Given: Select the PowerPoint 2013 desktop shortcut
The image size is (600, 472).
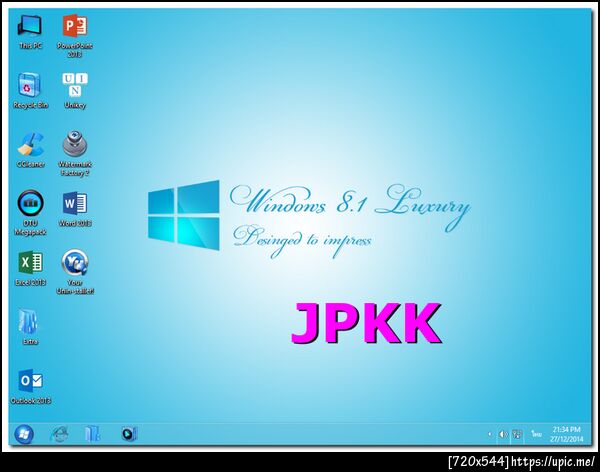Looking at the screenshot, I should pos(75,35).
